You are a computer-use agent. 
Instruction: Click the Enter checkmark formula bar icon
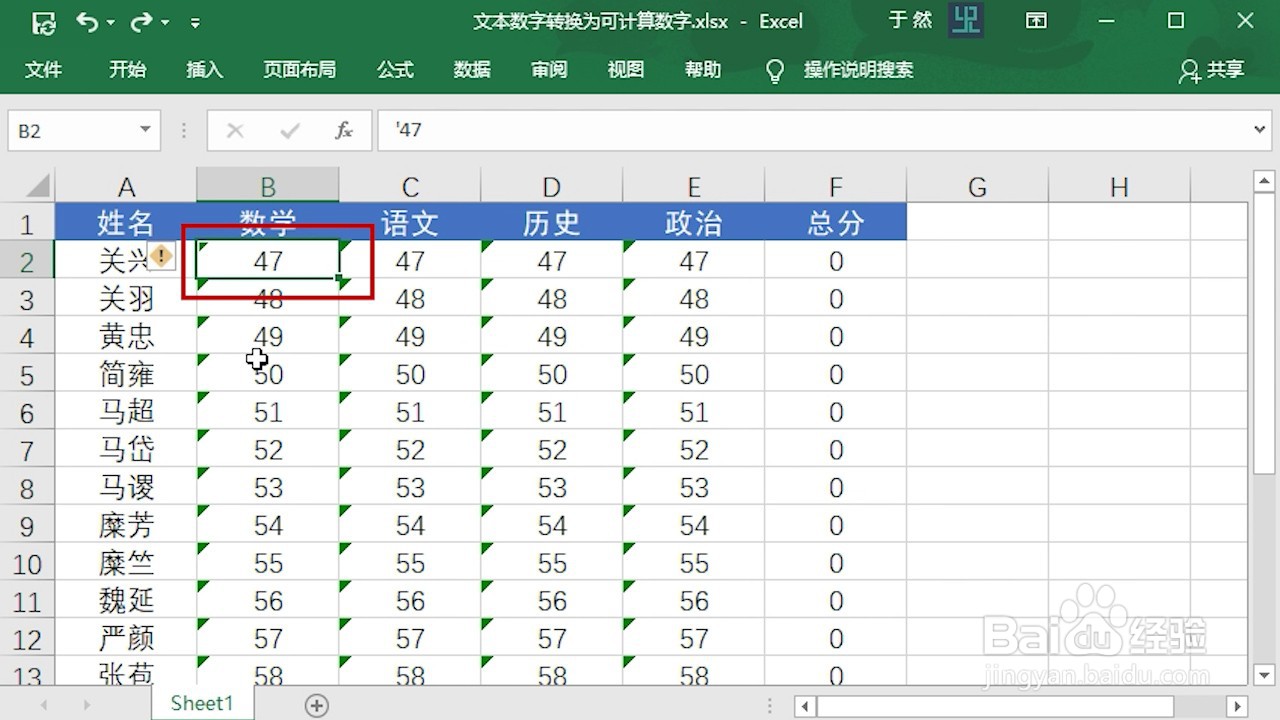[x=290, y=131]
